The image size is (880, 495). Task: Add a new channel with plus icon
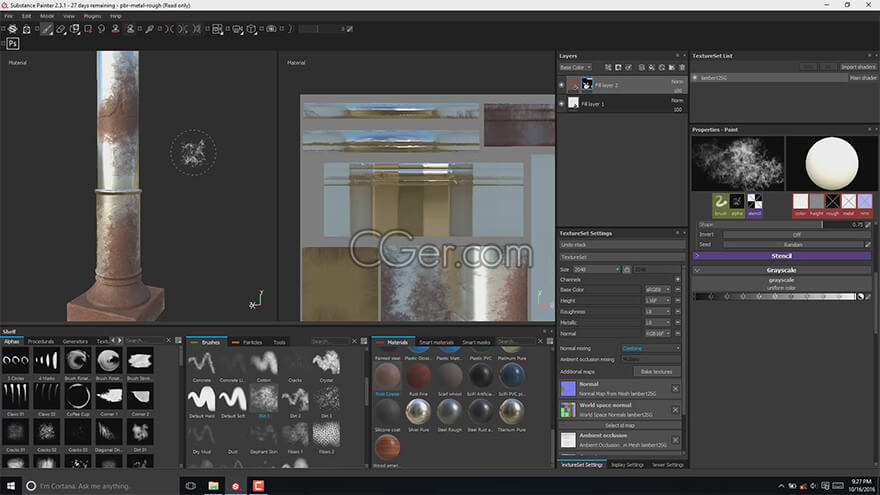(677, 279)
